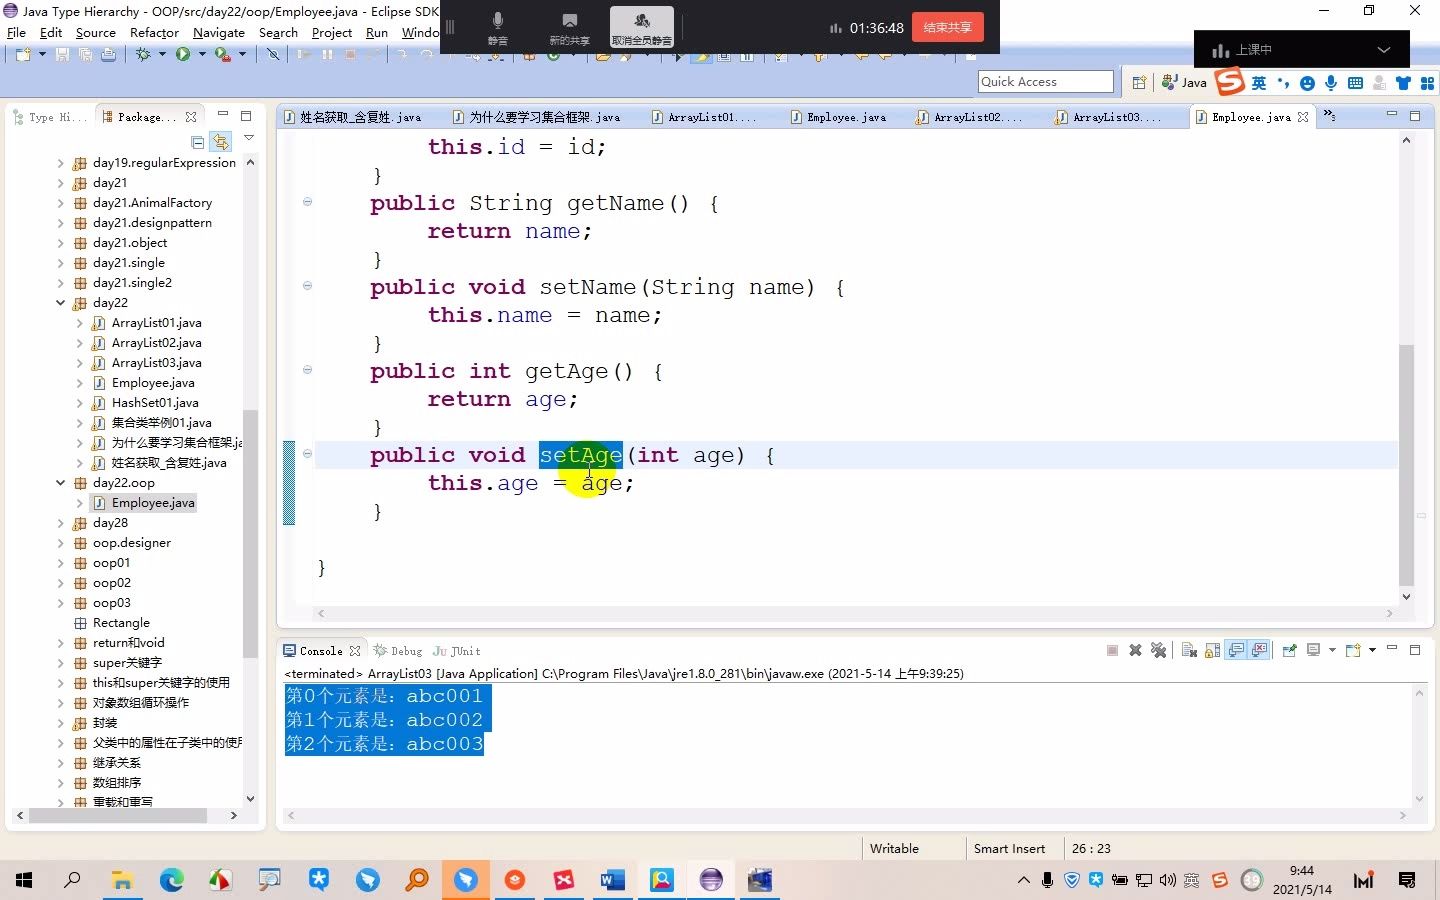Click Package Explorer horizontal scrollbar thumb
Viewport: 1440px width, 900px height.
click(118, 815)
